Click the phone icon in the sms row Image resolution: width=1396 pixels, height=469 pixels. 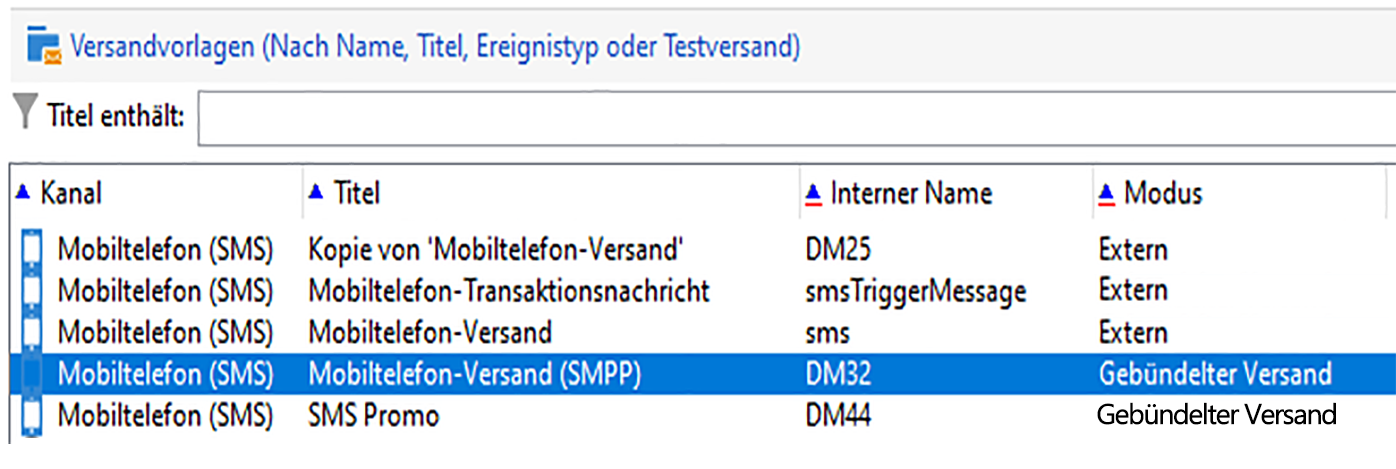[33, 332]
